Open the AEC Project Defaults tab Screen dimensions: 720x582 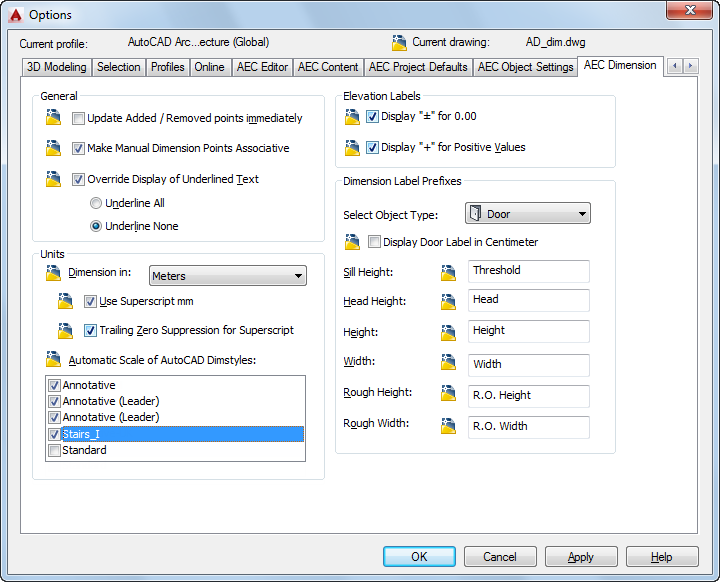(418, 67)
